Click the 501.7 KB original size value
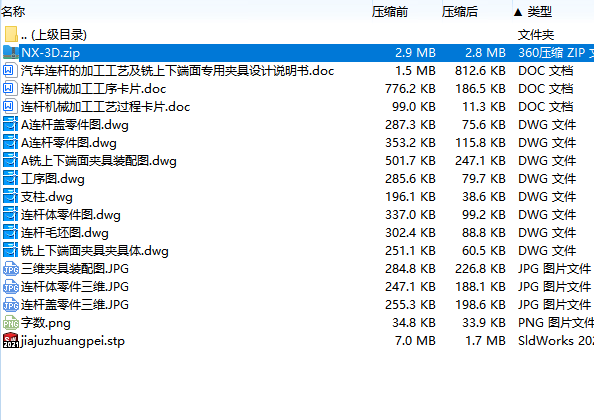The image size is (594, 420). 410,161
